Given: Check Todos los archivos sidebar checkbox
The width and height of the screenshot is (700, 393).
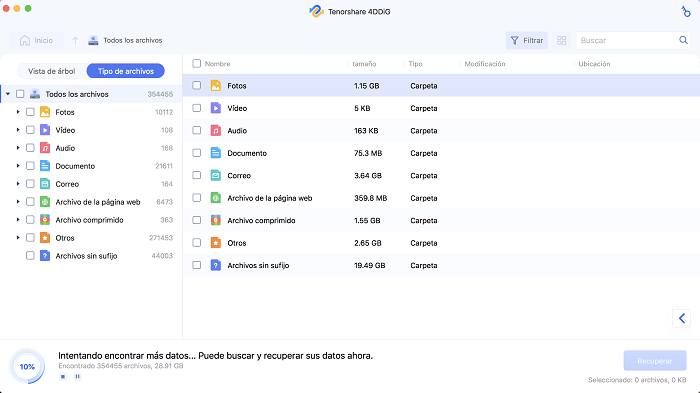Looking at the screenshot, I should click(20, 94).
